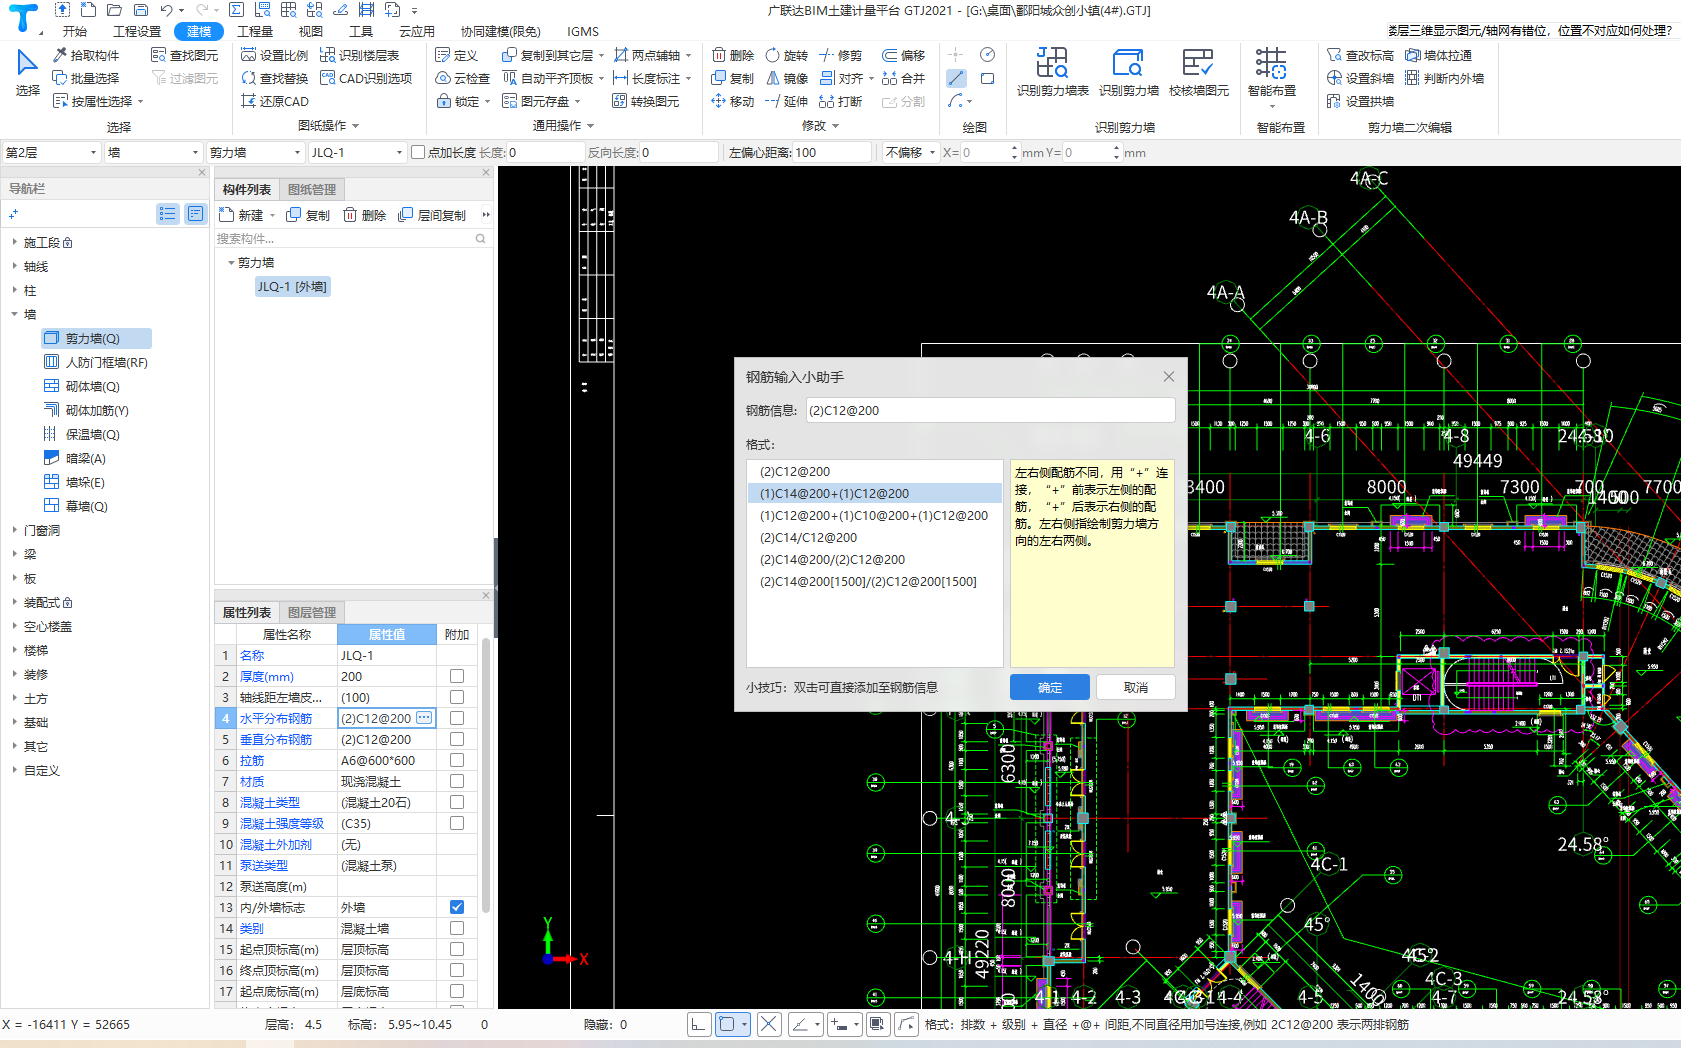The width and height of the screenshot is (1681, 1048).
Task: Switch to the 图纸管理 tab
Action: pyautogui.click(x=312, y=189)
